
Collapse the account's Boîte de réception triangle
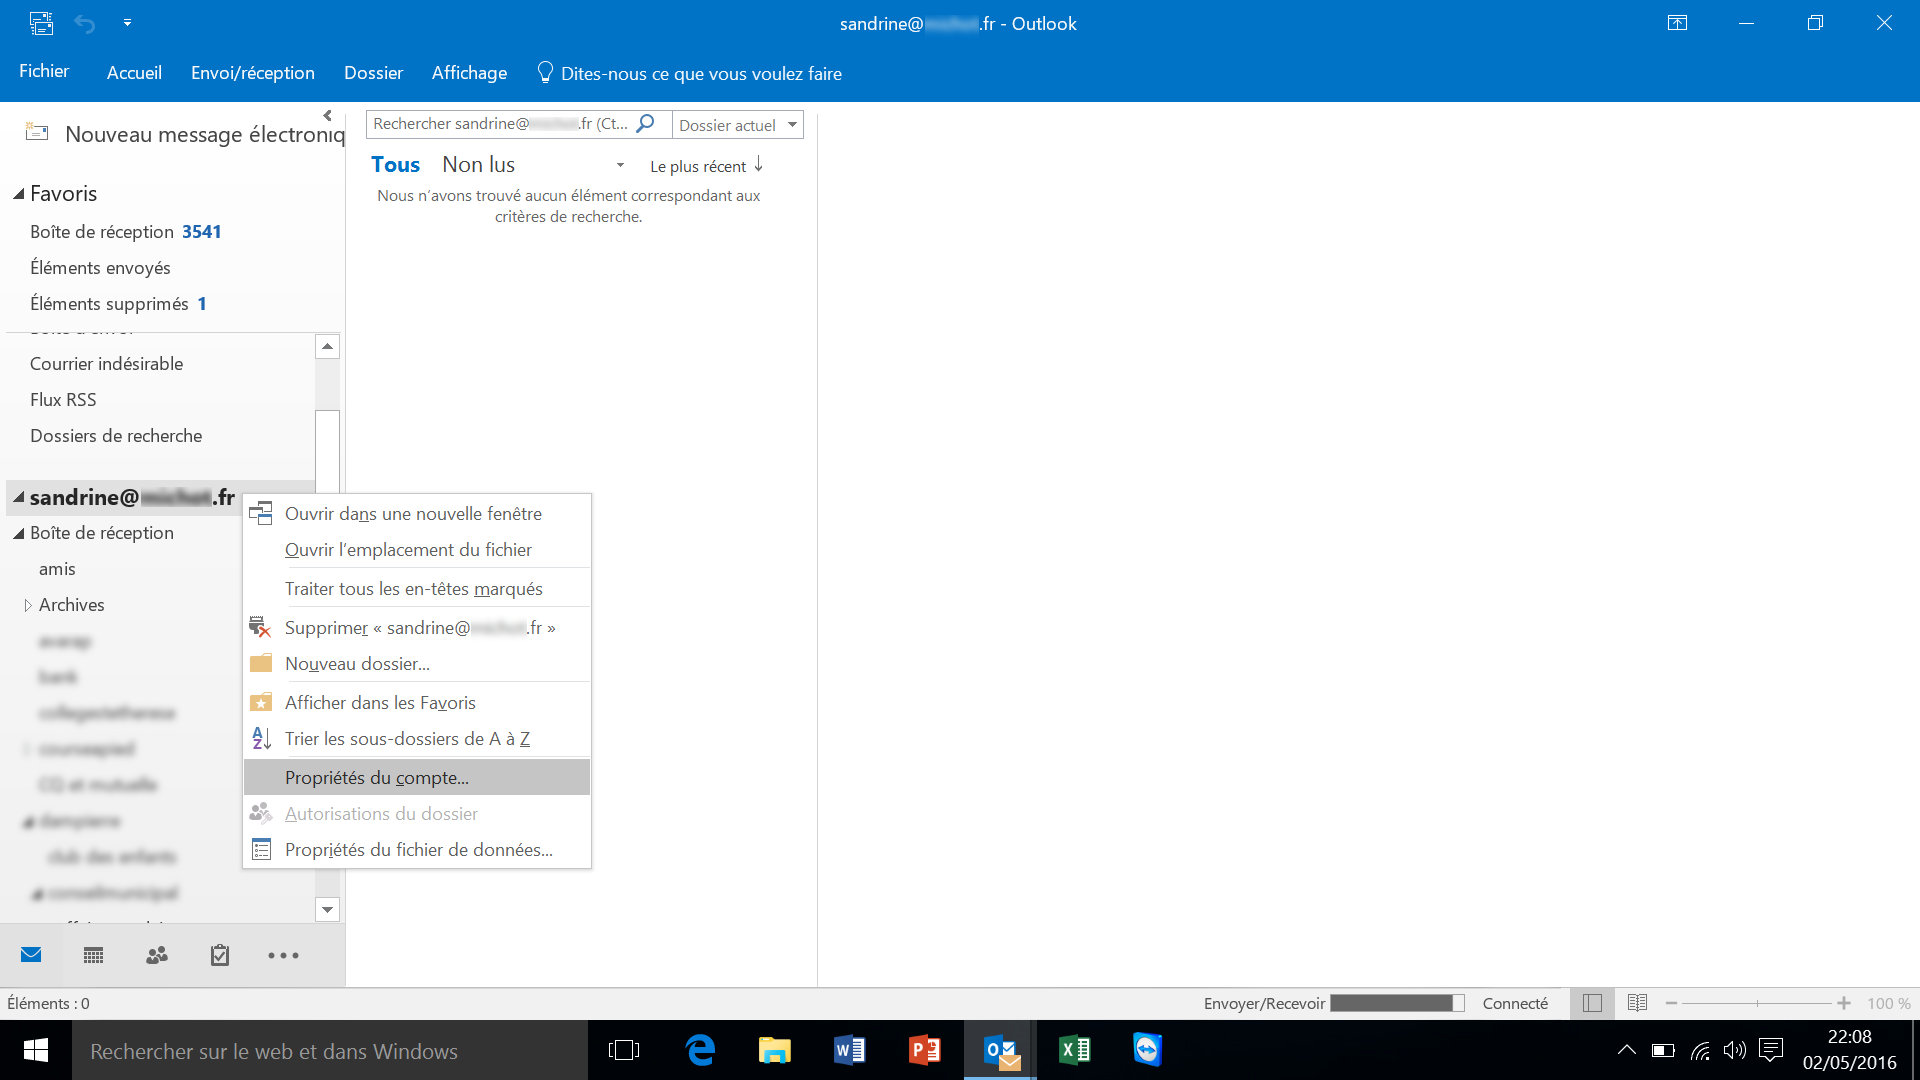point(18,533)
